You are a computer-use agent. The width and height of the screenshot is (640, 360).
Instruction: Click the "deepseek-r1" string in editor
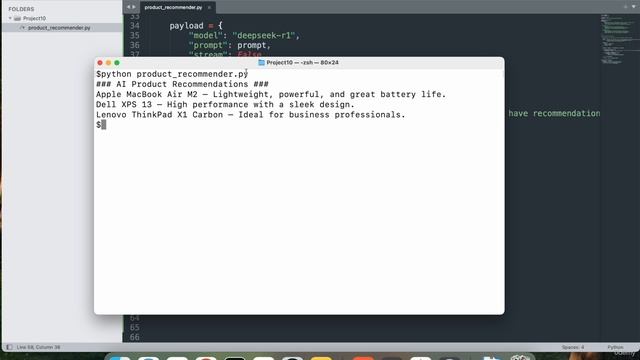264,36
